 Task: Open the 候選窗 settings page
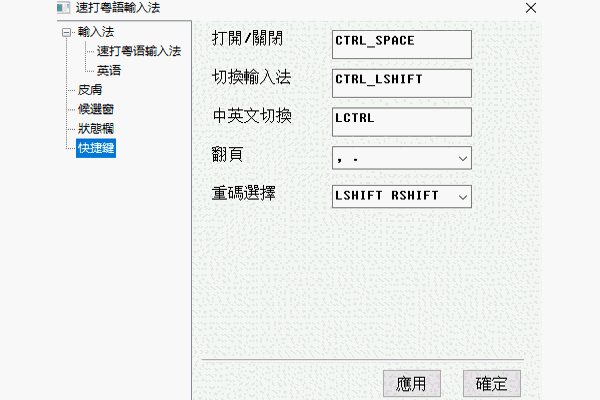(96, 109)
